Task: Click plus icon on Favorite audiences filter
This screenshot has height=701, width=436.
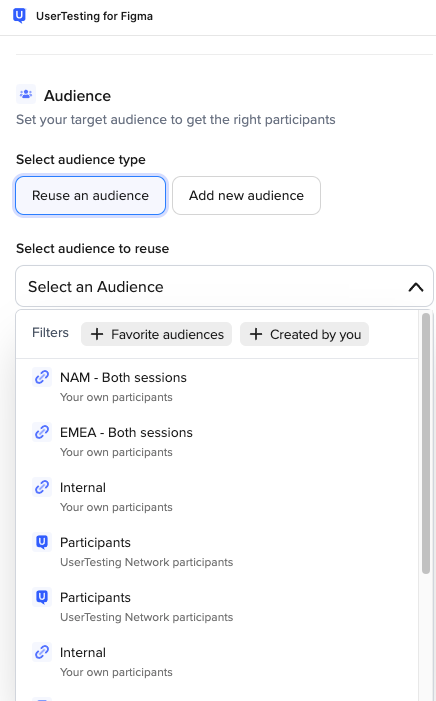Action: [x=97, y=334]
